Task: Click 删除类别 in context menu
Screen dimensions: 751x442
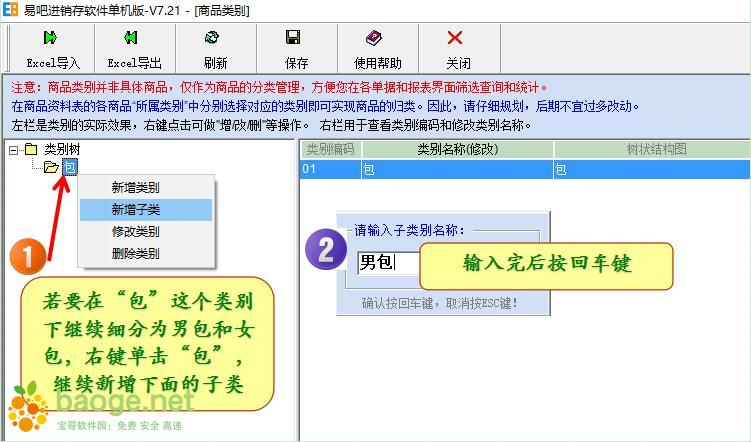Action: pos(135,254)
